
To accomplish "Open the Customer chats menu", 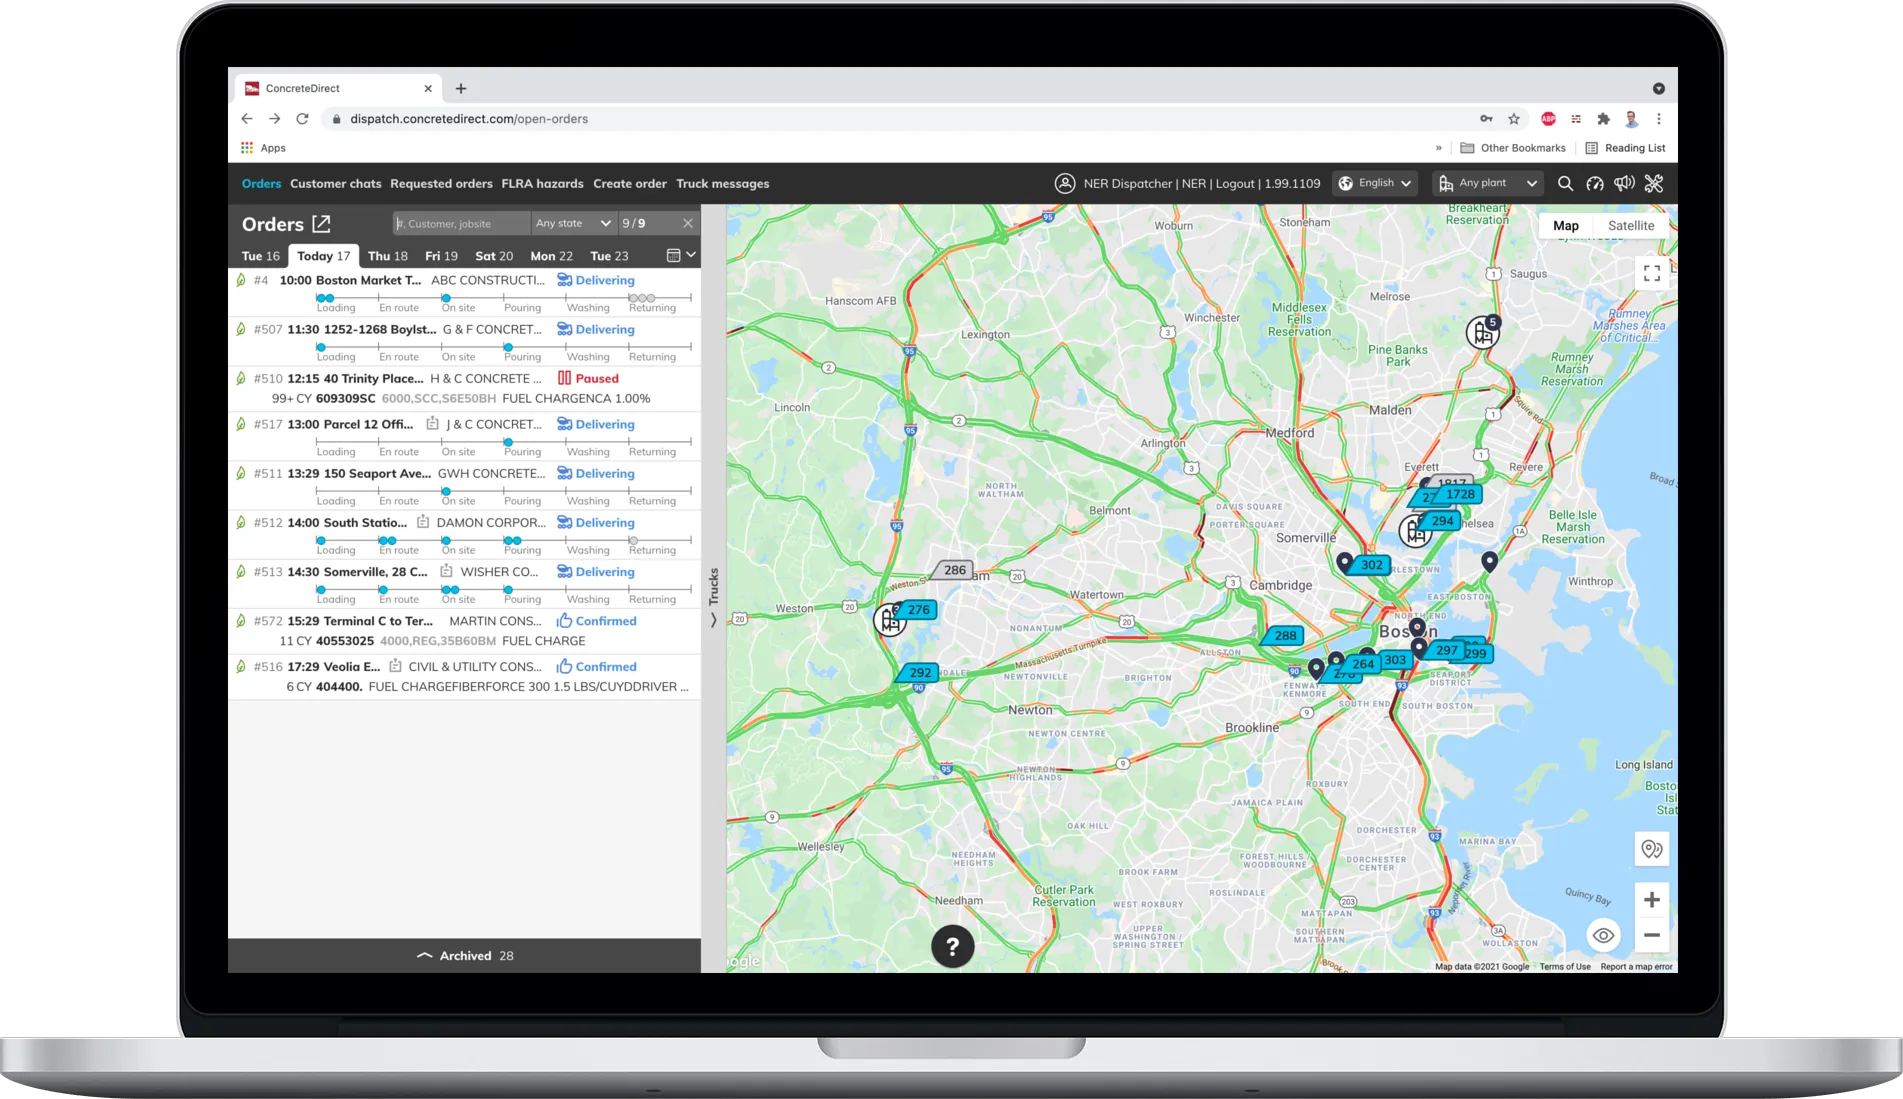I will click(x=335, y=184).
